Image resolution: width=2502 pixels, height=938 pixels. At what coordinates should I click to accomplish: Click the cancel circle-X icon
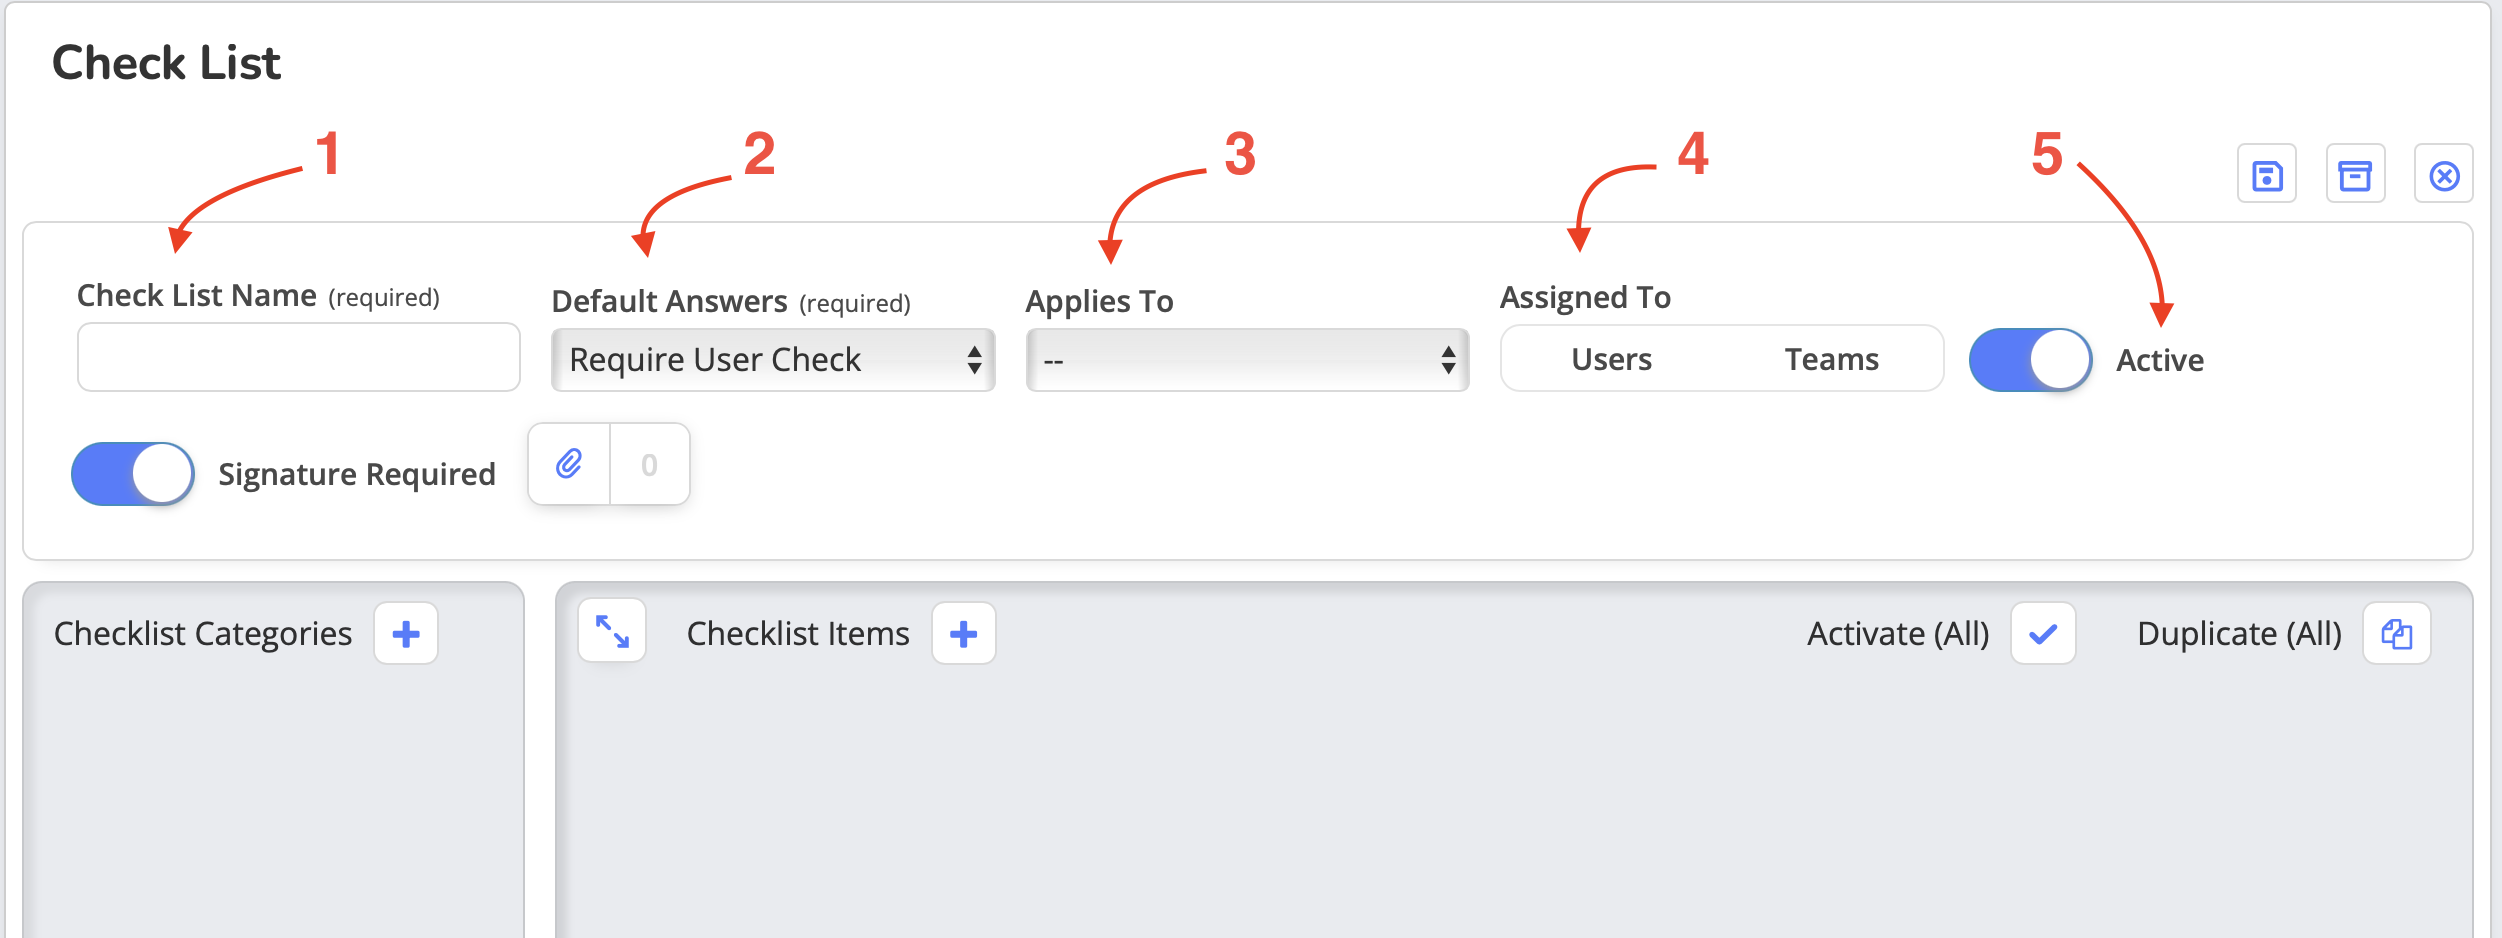click(2444, 175)
